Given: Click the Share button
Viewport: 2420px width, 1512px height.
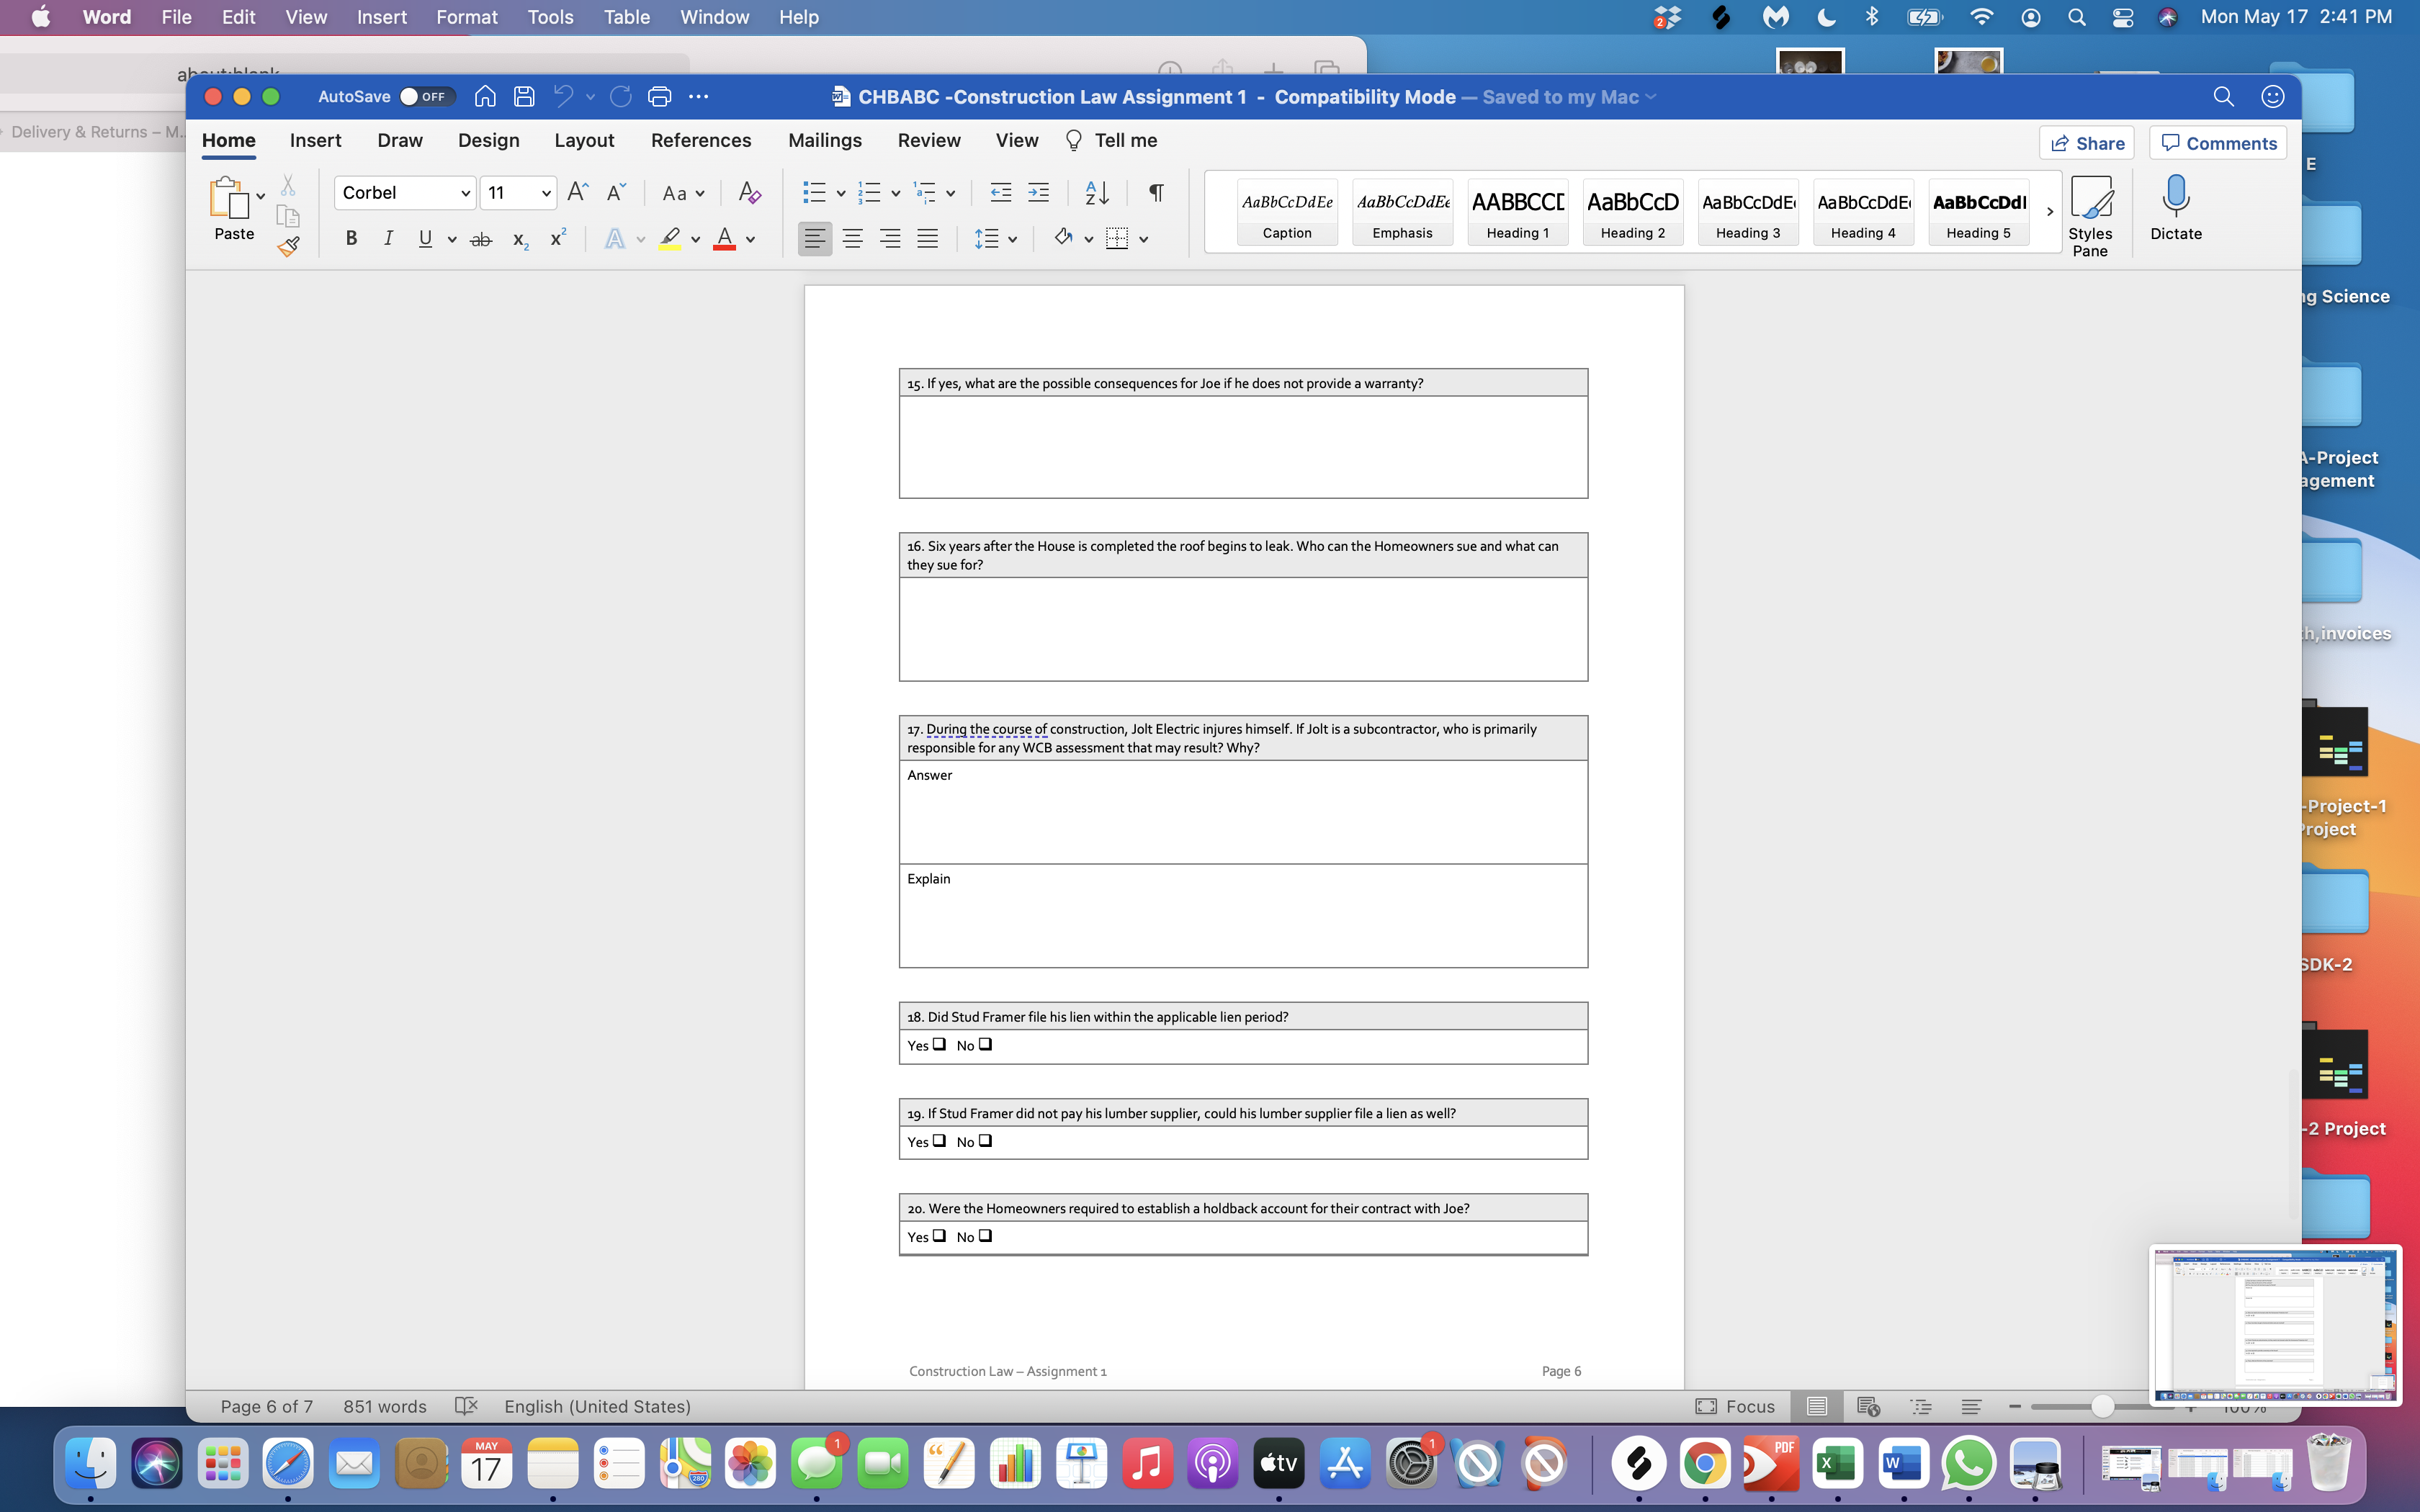Looking at the screenshot, I should 2088,142.
